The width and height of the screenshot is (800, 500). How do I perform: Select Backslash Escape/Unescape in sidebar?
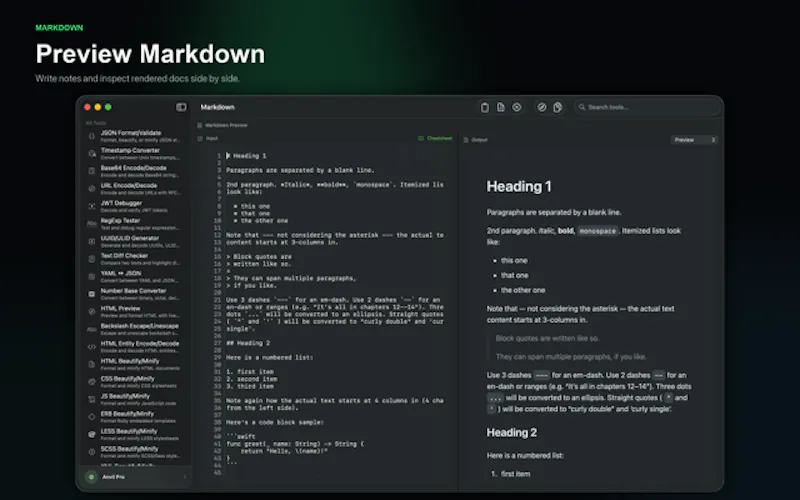click(134, 330)
